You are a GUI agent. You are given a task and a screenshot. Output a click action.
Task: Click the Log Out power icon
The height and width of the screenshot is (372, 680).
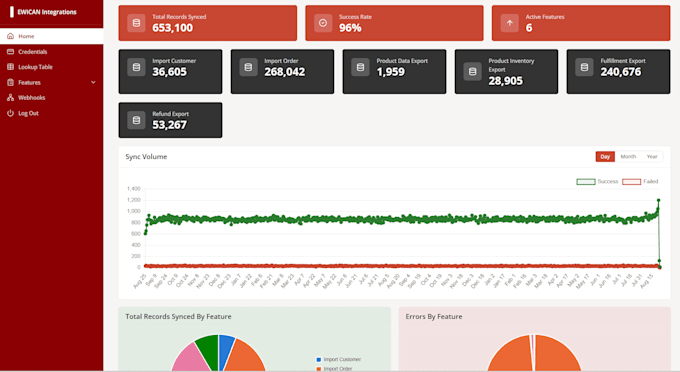10,113
